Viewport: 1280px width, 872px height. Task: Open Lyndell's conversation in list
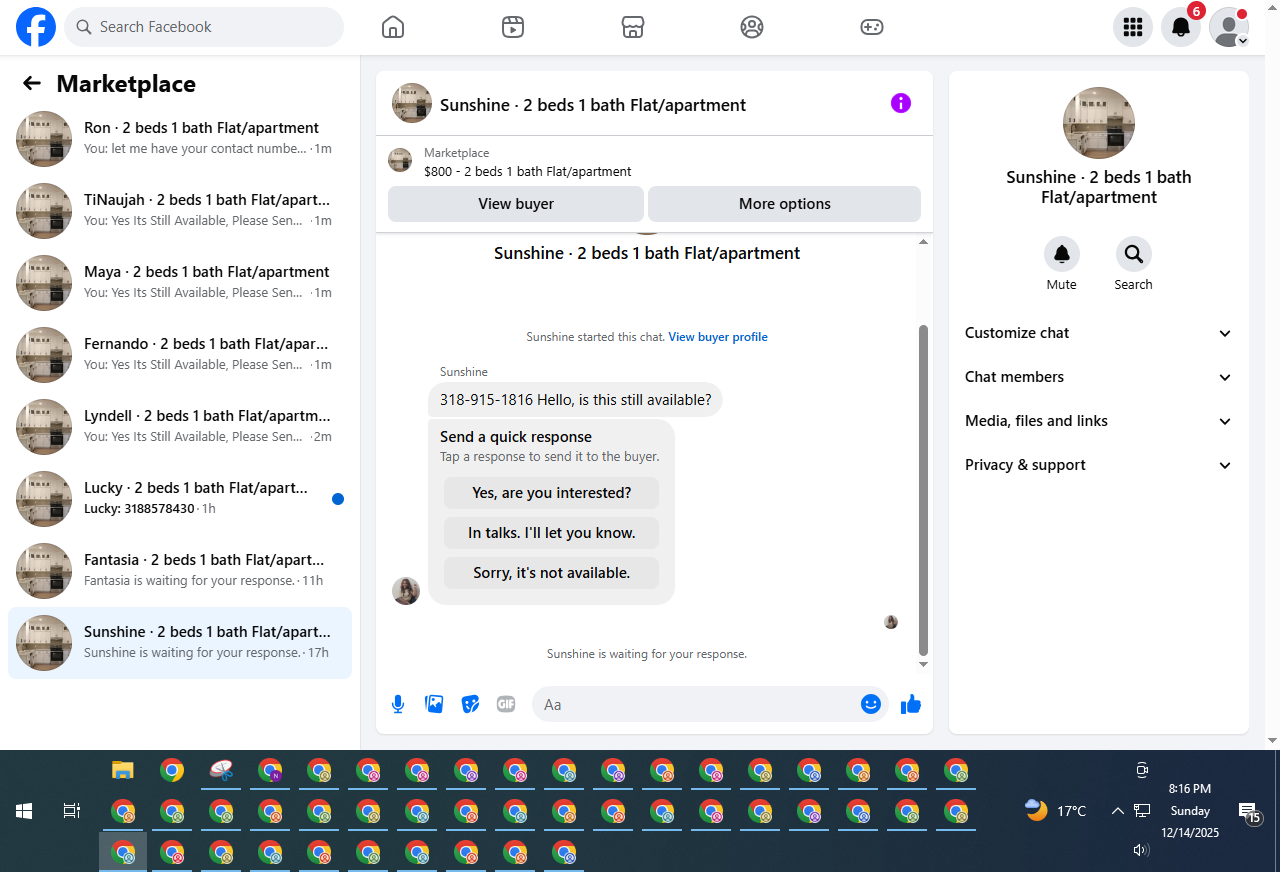pos(180,427)
